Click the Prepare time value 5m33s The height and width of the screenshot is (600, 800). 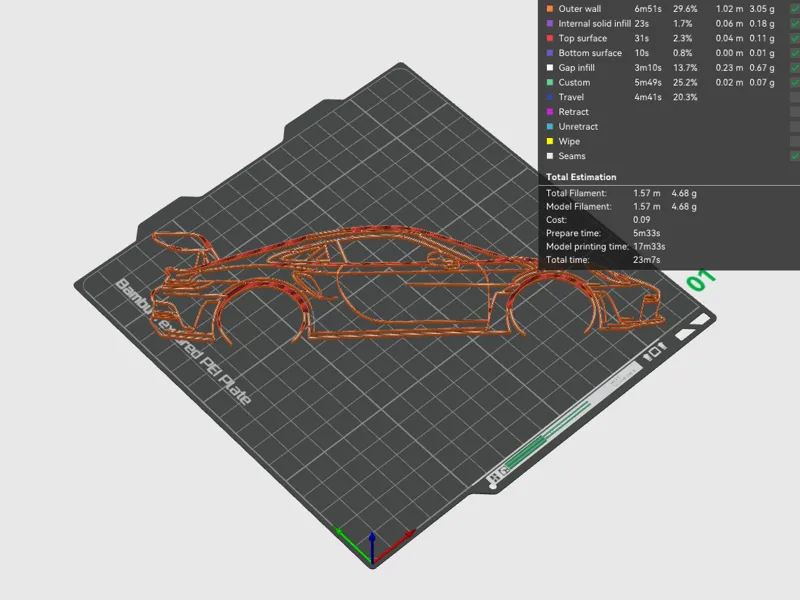click(647, 233)
